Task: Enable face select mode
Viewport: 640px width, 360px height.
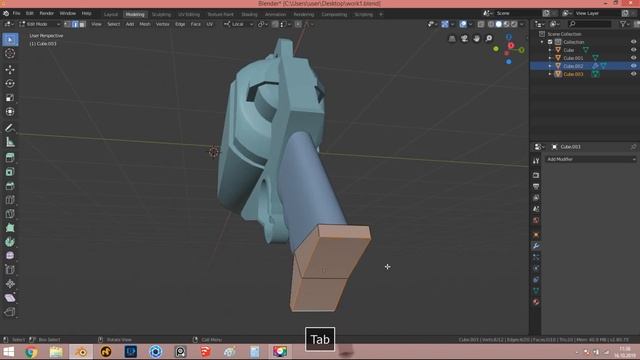Action: click(82, 24)
